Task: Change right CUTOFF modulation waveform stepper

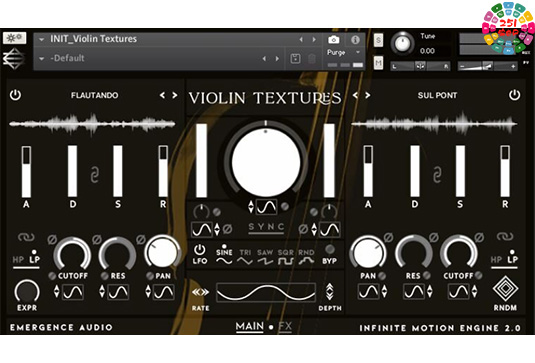Action: pos(475,292)
